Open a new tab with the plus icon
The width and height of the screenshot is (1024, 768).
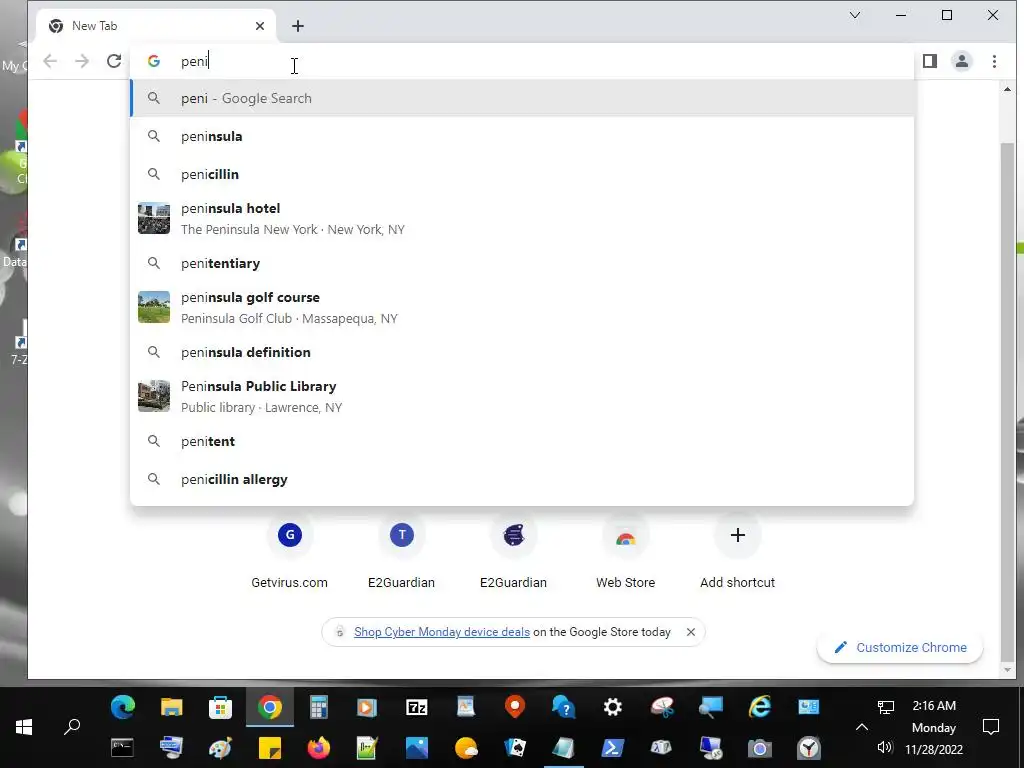pos(298,26)
